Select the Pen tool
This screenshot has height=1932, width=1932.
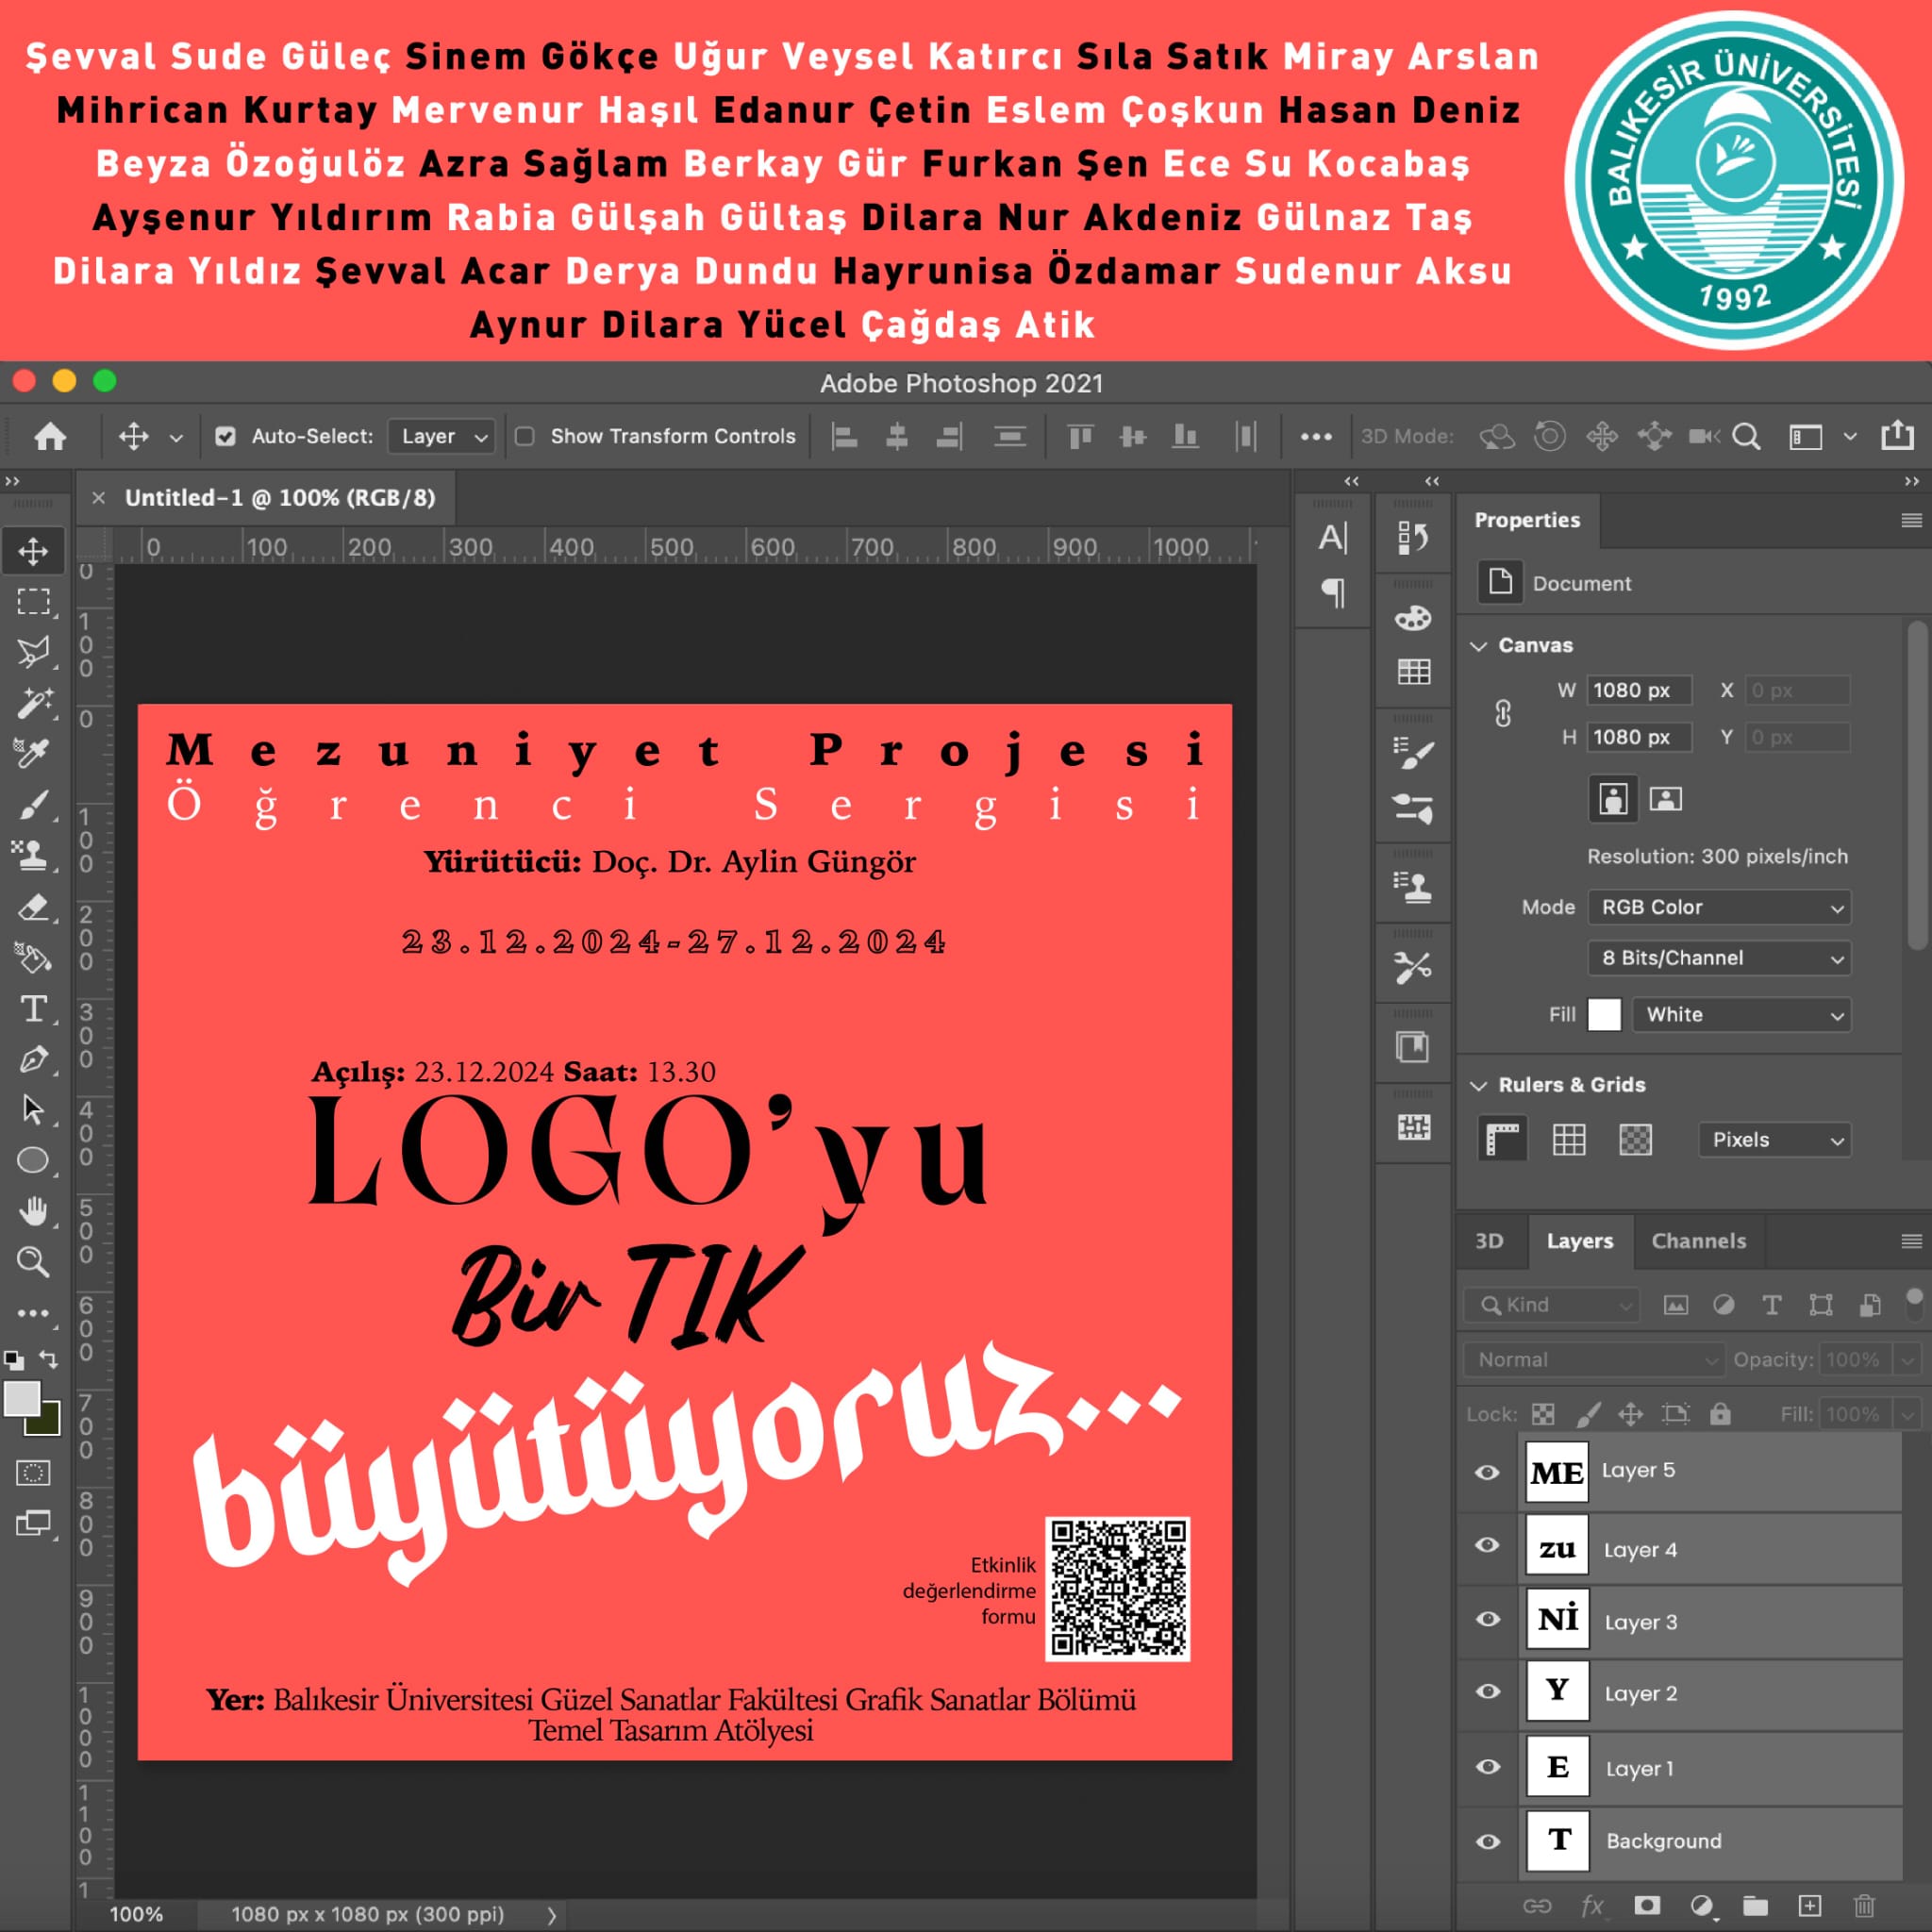[x=33, y=1059]
